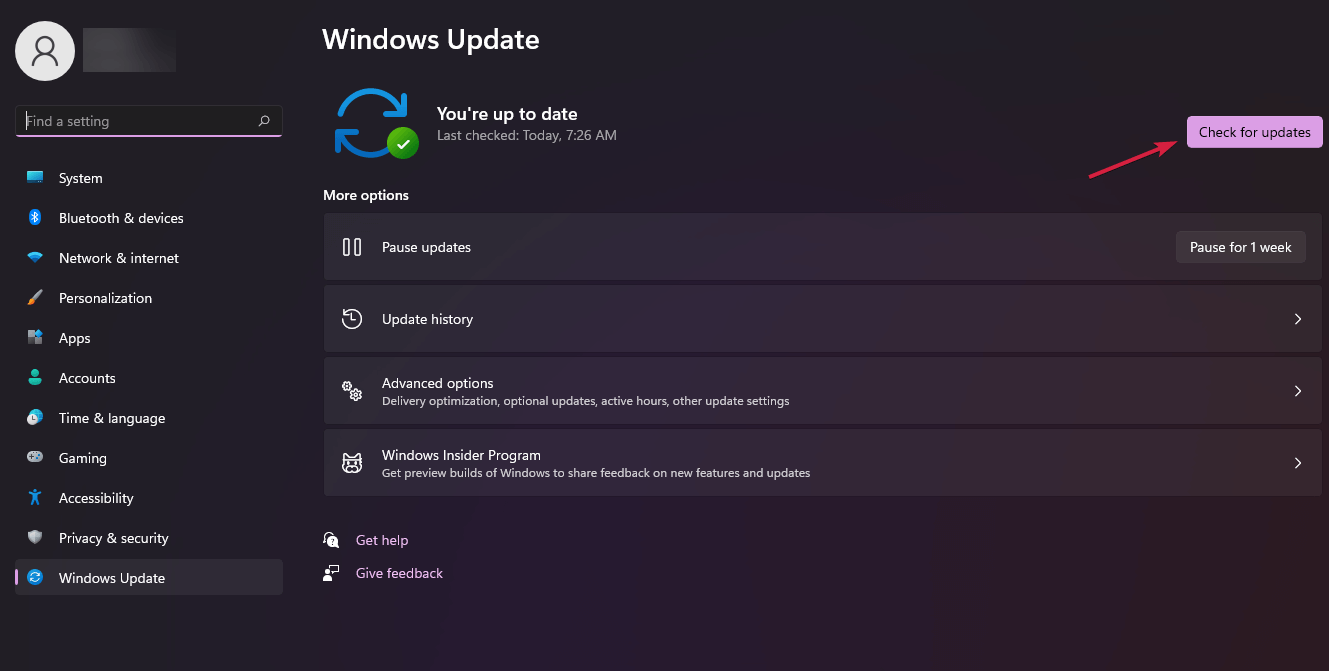Screen dimensions: 1329x671
Task: Click the Find a setting search box
Action: tap(148, 120)
